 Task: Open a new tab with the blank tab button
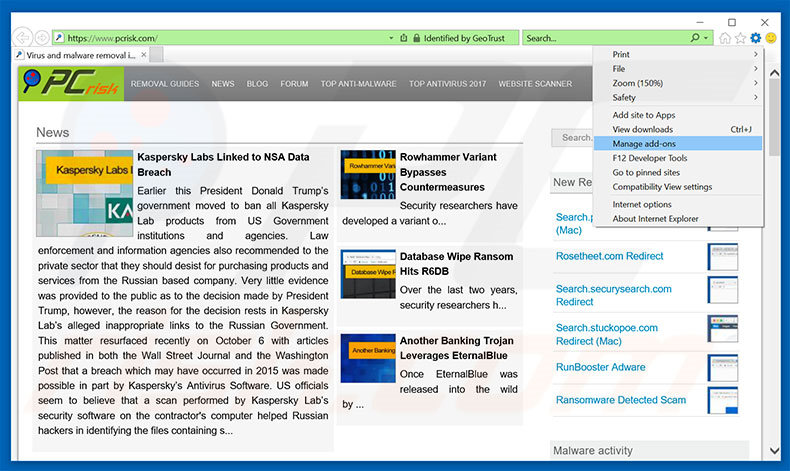(156, 54)
